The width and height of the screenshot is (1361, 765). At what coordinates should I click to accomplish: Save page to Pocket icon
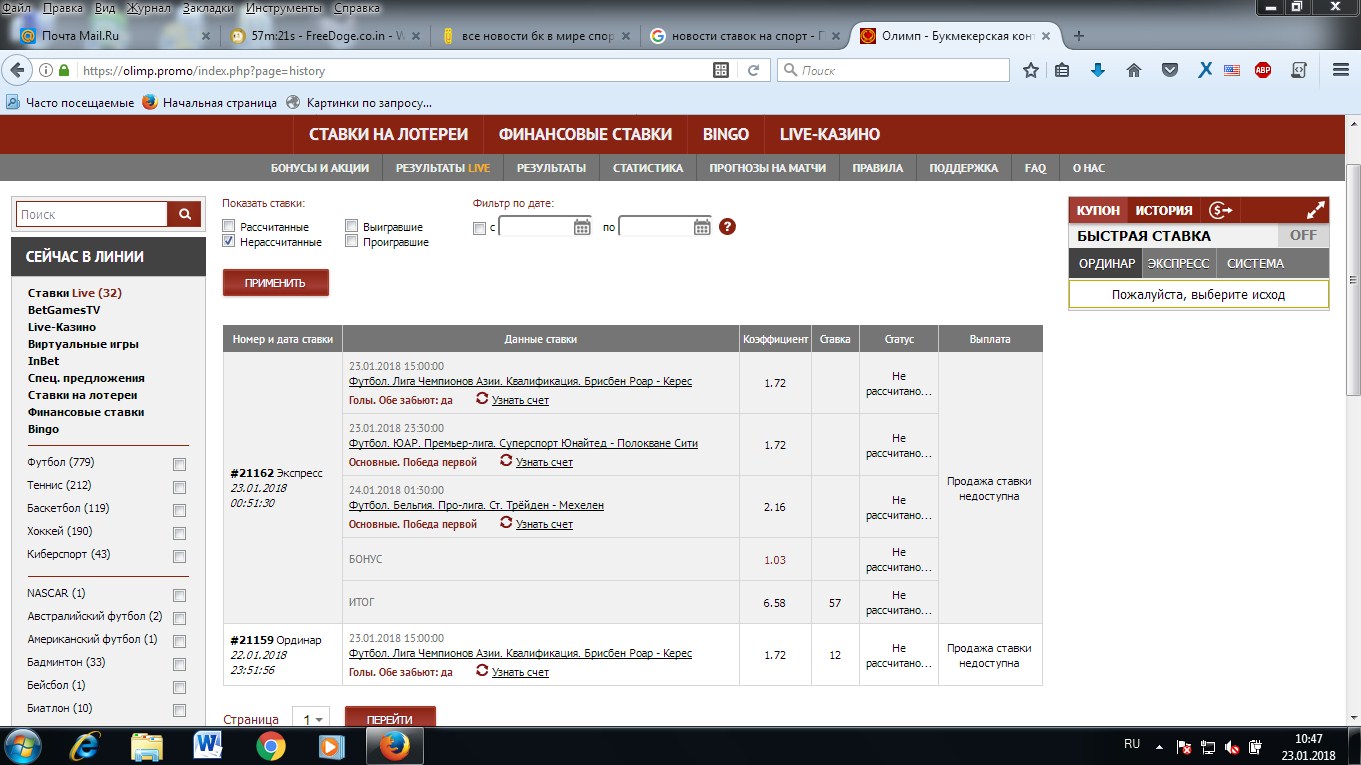[x=1169, y=71]
